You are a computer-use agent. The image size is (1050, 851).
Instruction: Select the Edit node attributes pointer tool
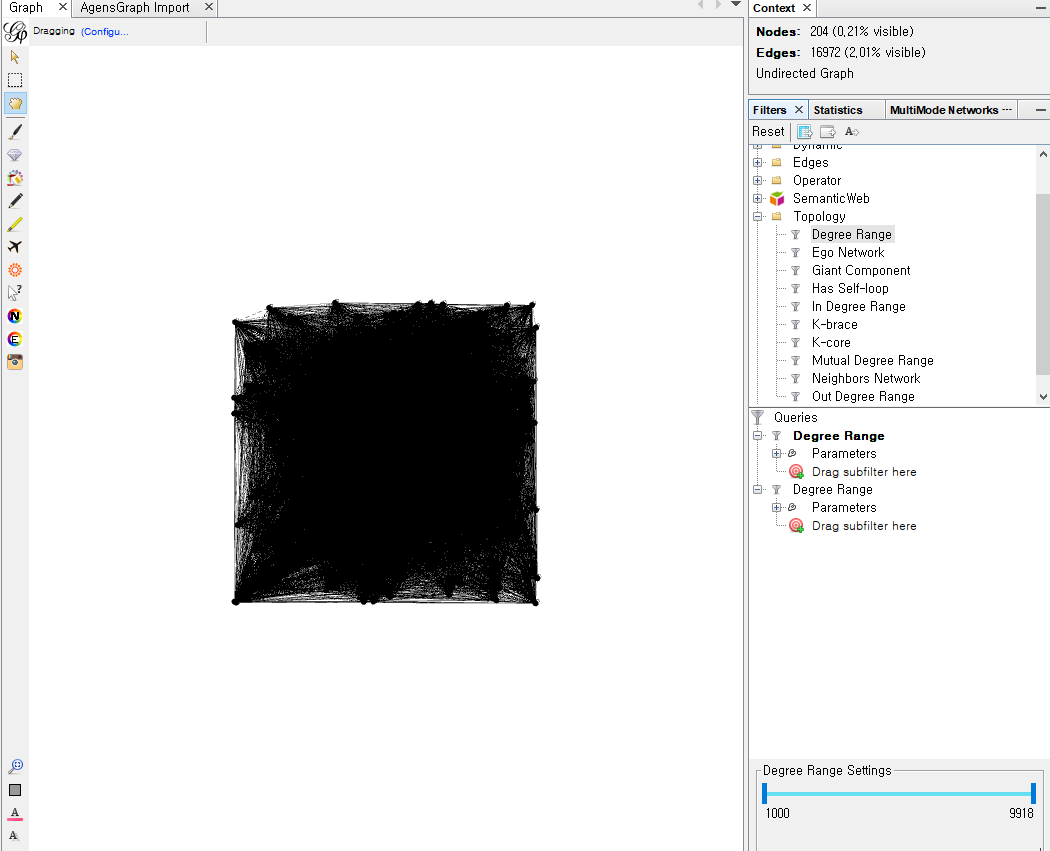point(15,293)
